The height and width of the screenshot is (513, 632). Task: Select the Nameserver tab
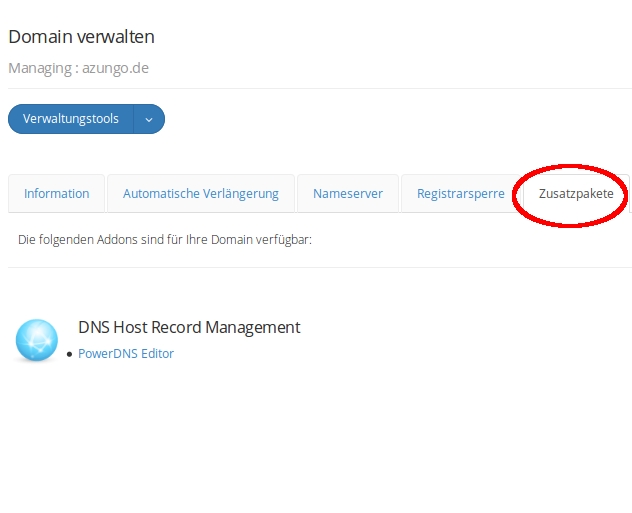click(x=348, y=193)
